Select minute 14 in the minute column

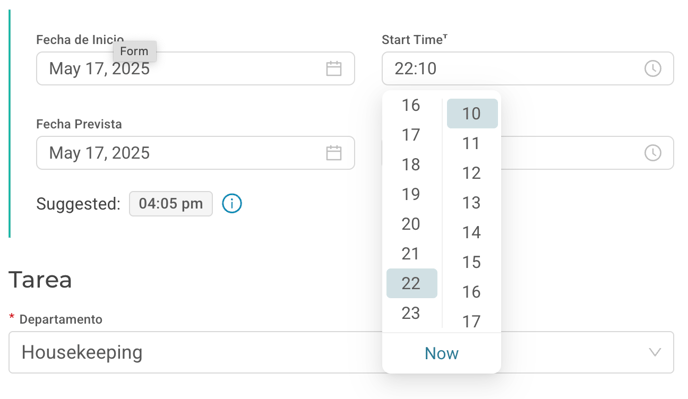(x=472, y=232)
